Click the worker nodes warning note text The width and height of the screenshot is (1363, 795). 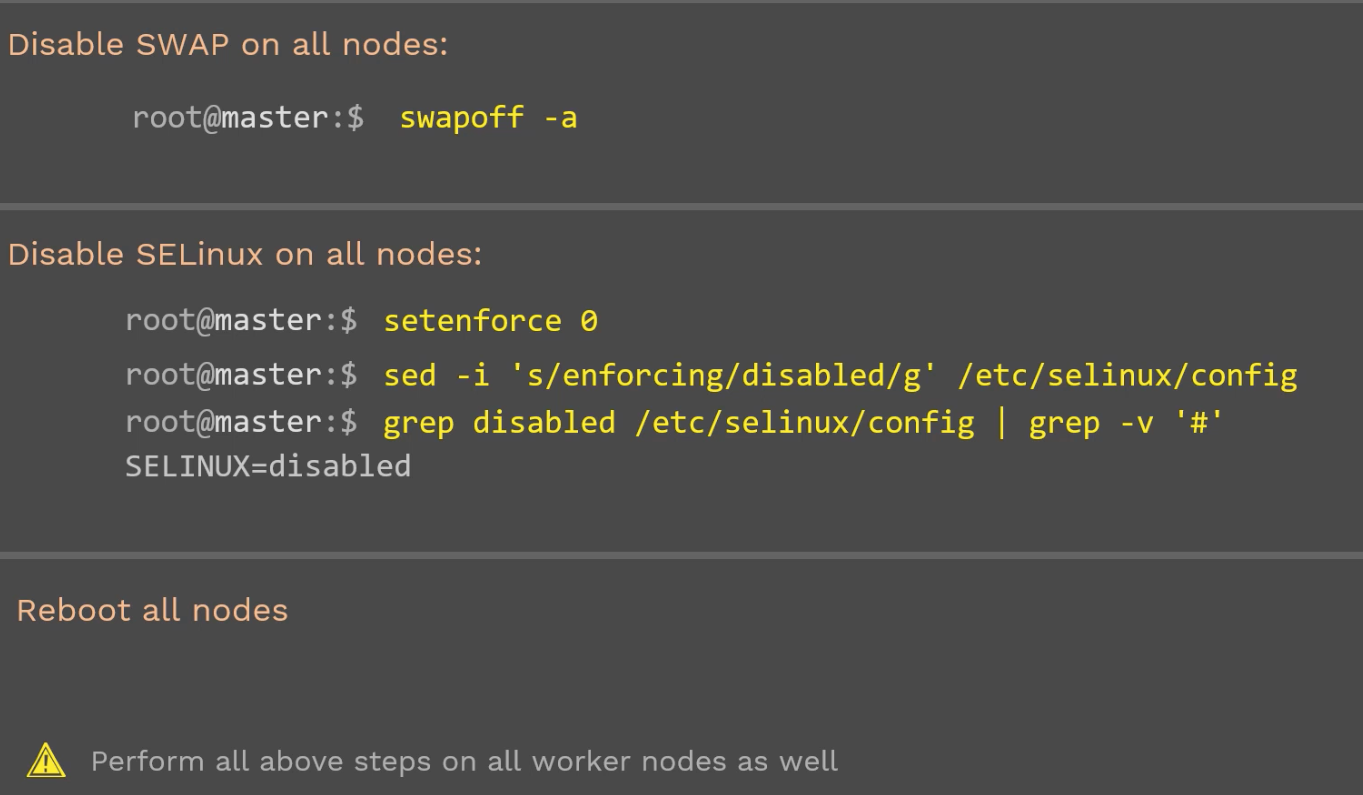click(x=464, y=762)
